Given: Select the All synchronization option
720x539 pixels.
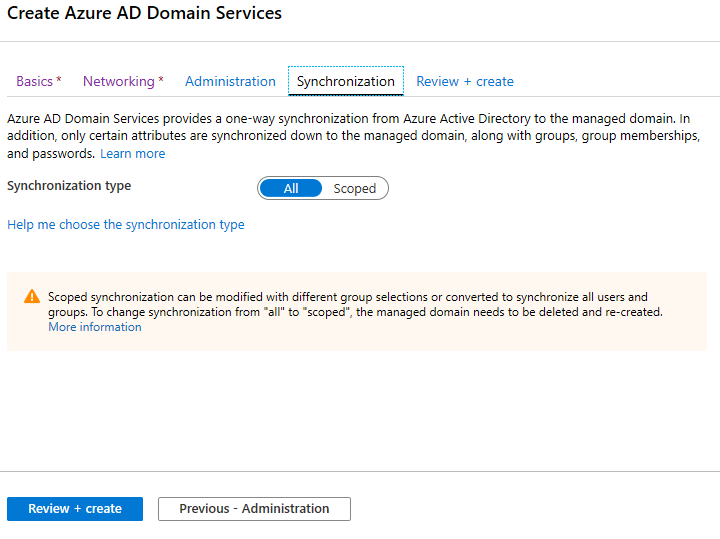Looking at the screenshot, I should click(291, 188).
